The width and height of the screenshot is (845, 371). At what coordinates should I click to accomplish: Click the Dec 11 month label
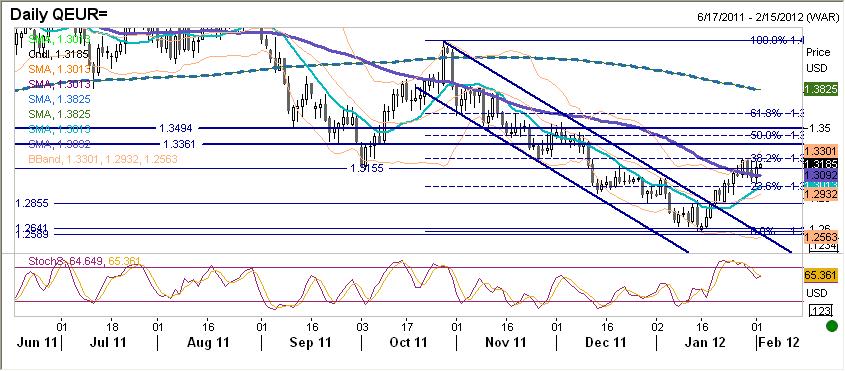click(606, 342)
